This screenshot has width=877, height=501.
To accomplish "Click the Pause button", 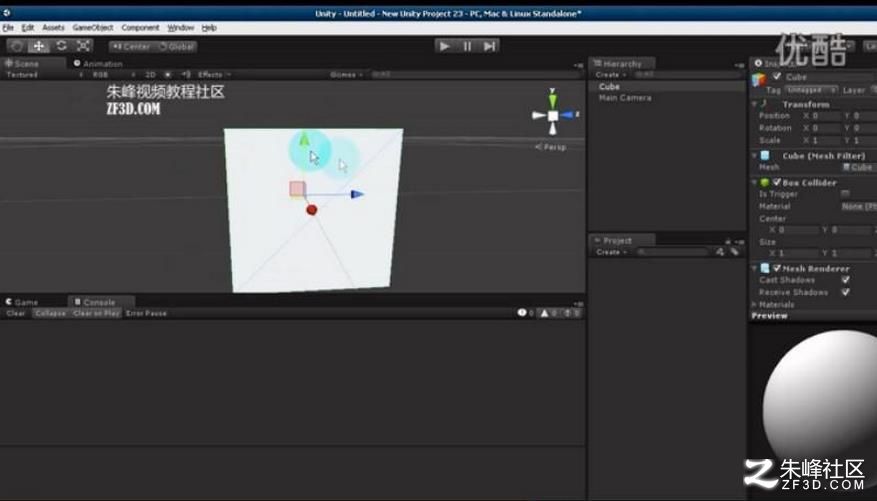I will [x=467, y=46].
